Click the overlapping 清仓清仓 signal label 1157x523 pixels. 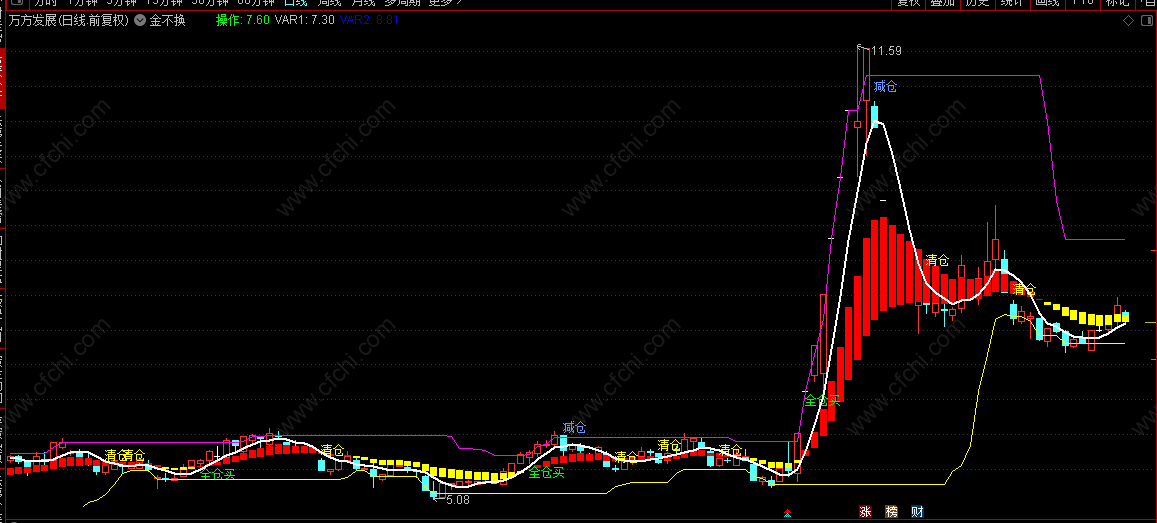[x=125, y=454]
